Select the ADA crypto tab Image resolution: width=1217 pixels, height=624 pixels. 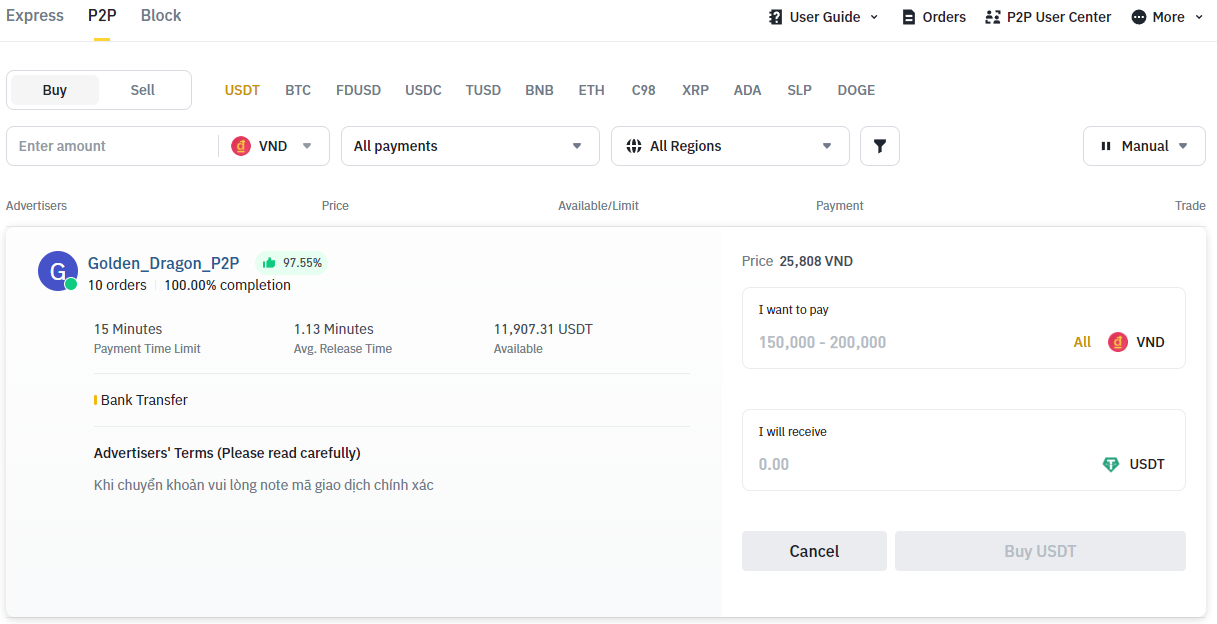coord(747,90)
